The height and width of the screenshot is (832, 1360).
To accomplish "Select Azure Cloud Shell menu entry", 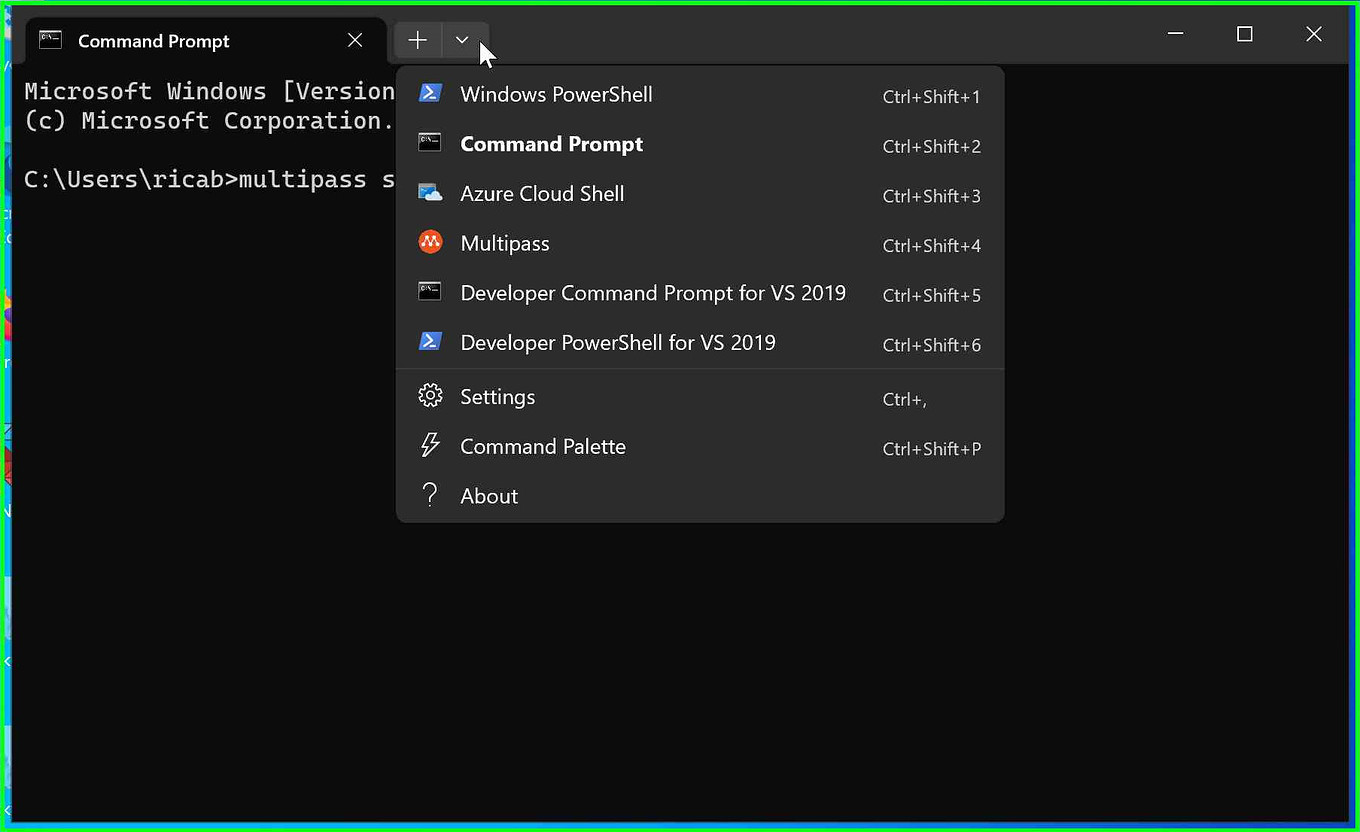I will coord(542,193).
